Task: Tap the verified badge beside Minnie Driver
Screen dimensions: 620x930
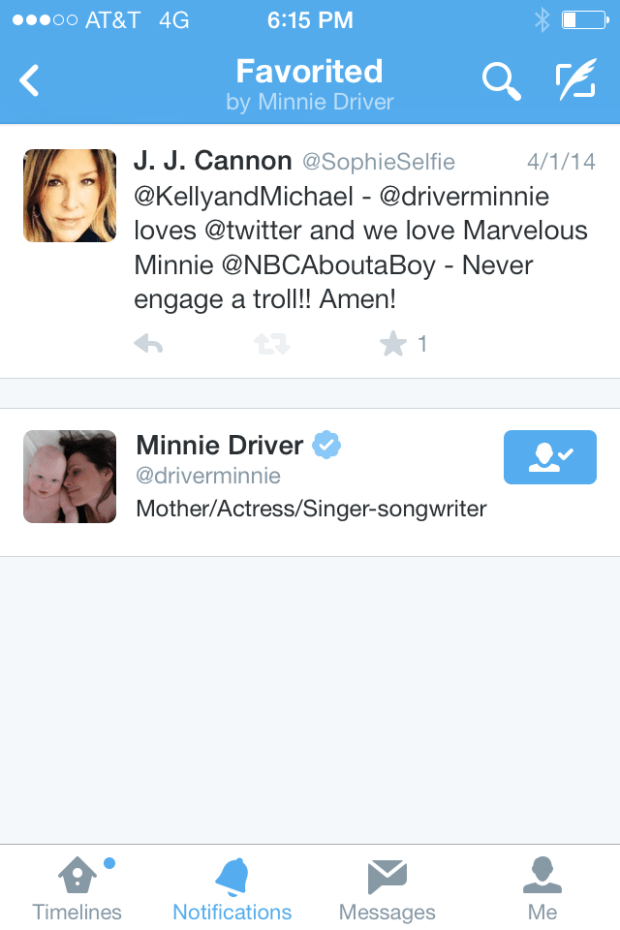Action: [326, 445]
